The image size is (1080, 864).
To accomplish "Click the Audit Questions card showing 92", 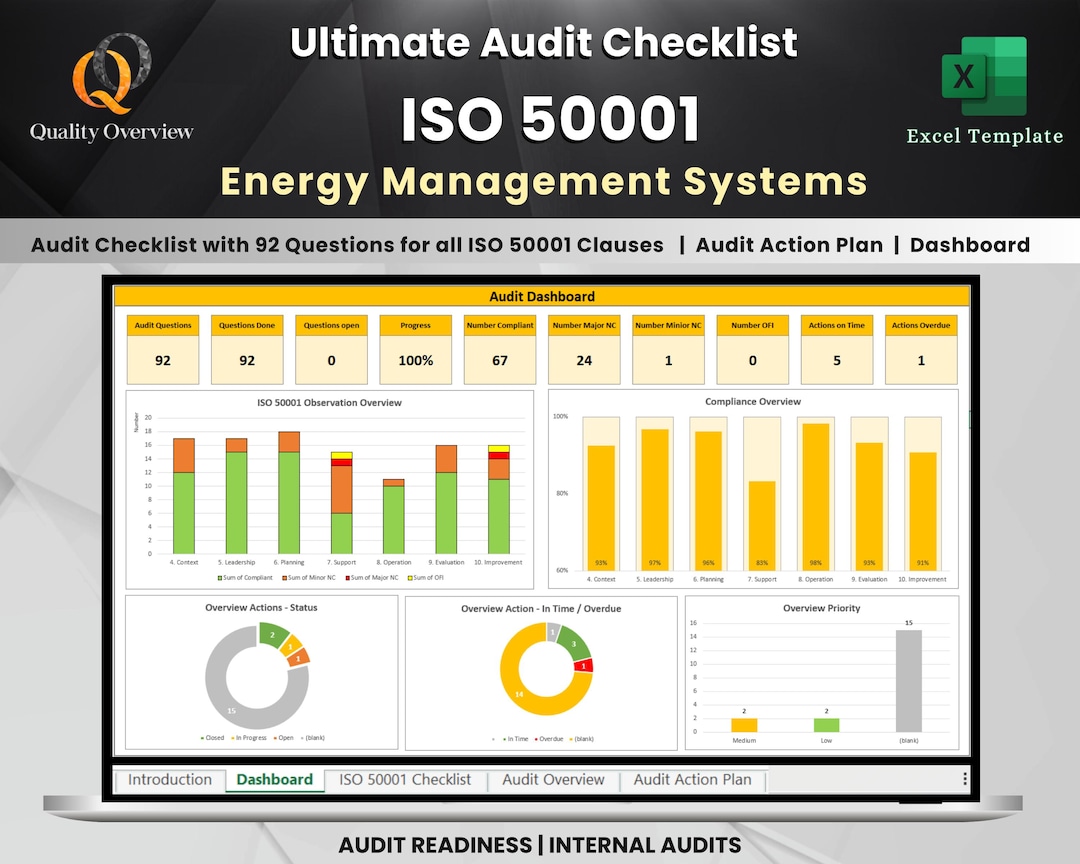I will point(163,350).
